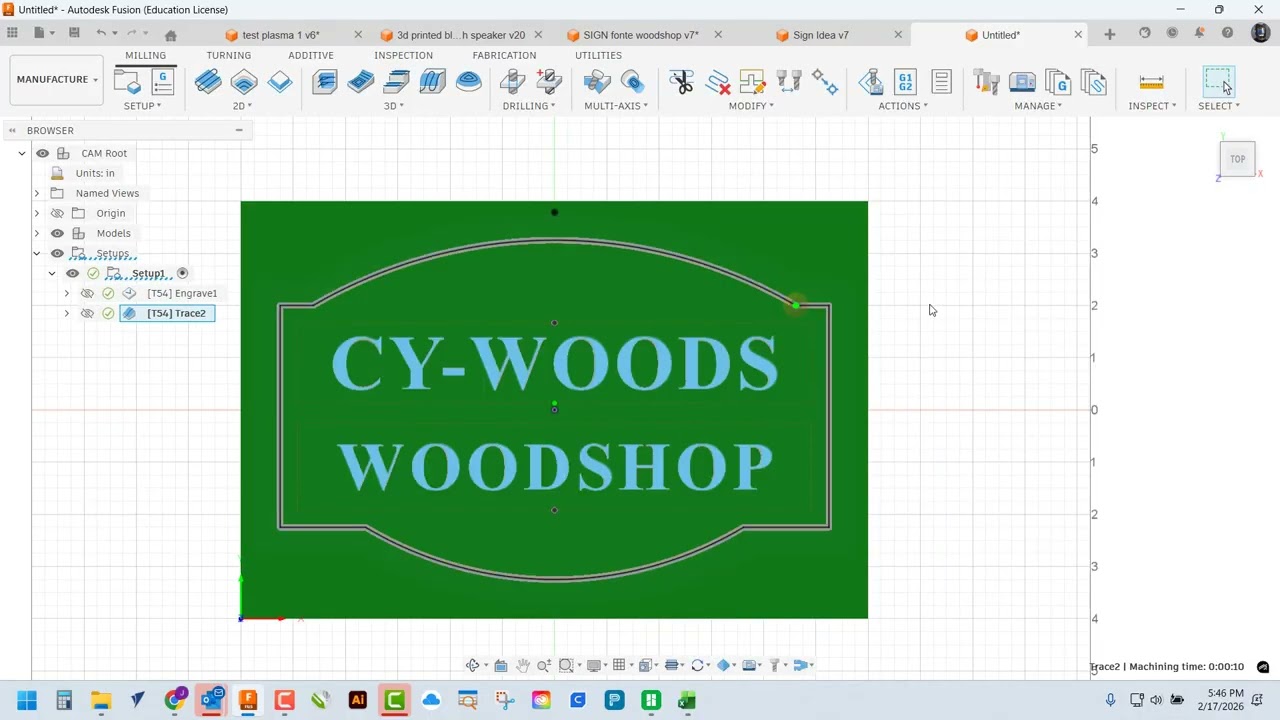Collapse the Setup1 node
1280x720 pixels.
click(x=52, y=273)
